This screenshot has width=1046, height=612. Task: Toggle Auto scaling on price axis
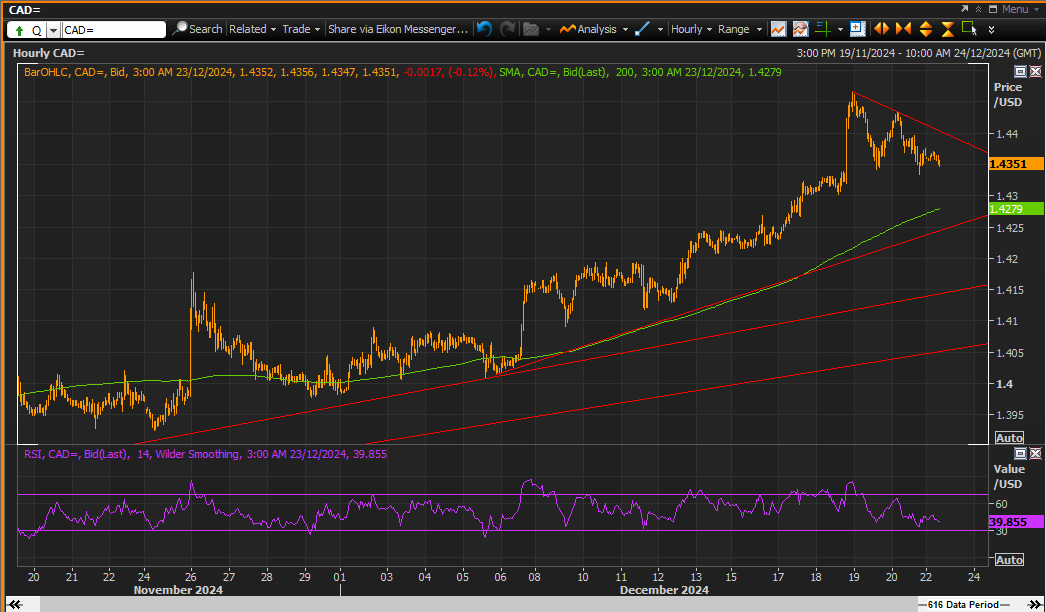[x=1009, y=438]
